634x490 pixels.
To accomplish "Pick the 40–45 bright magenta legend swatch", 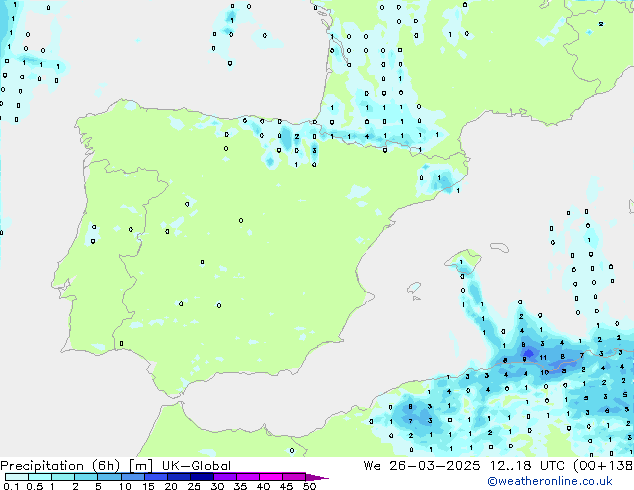I will click(271, 477).
